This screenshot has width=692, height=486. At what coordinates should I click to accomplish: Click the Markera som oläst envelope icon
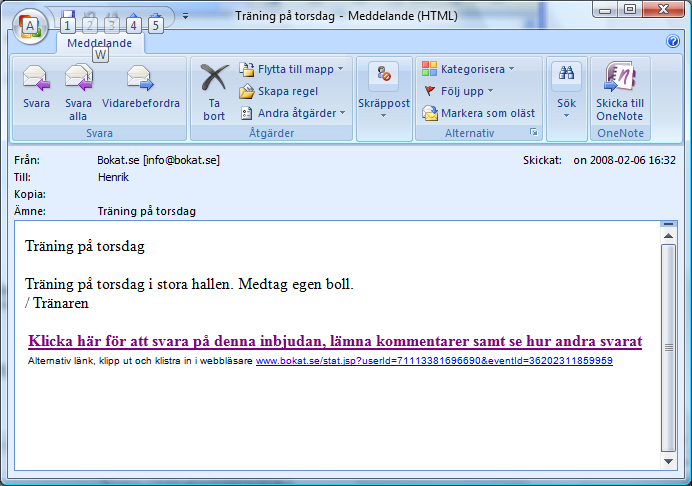pos(429,113)
